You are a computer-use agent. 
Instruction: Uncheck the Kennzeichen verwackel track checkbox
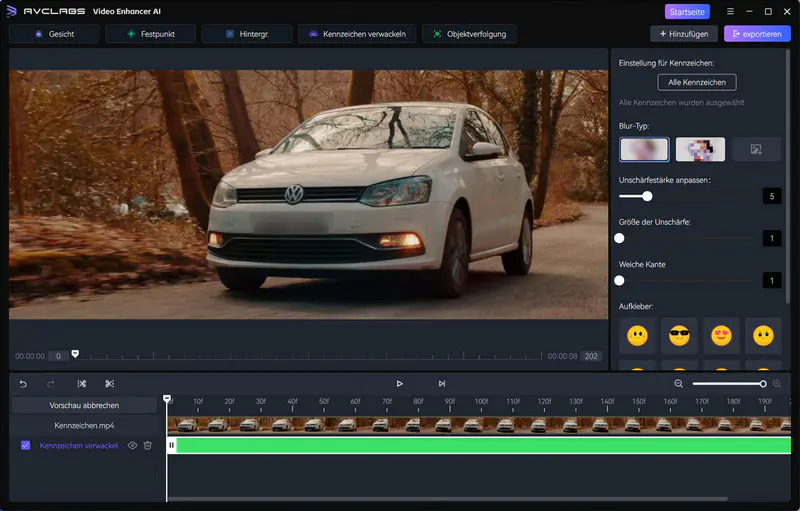tap(25, 445)
